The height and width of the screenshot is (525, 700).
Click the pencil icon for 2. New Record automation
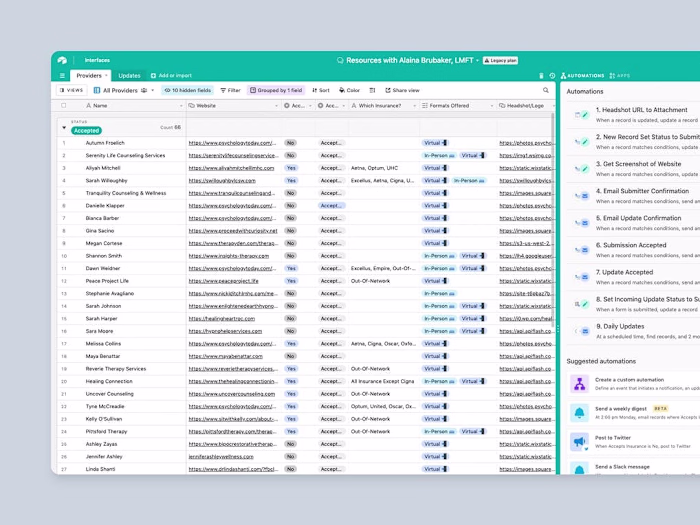[x=585, y=142]
